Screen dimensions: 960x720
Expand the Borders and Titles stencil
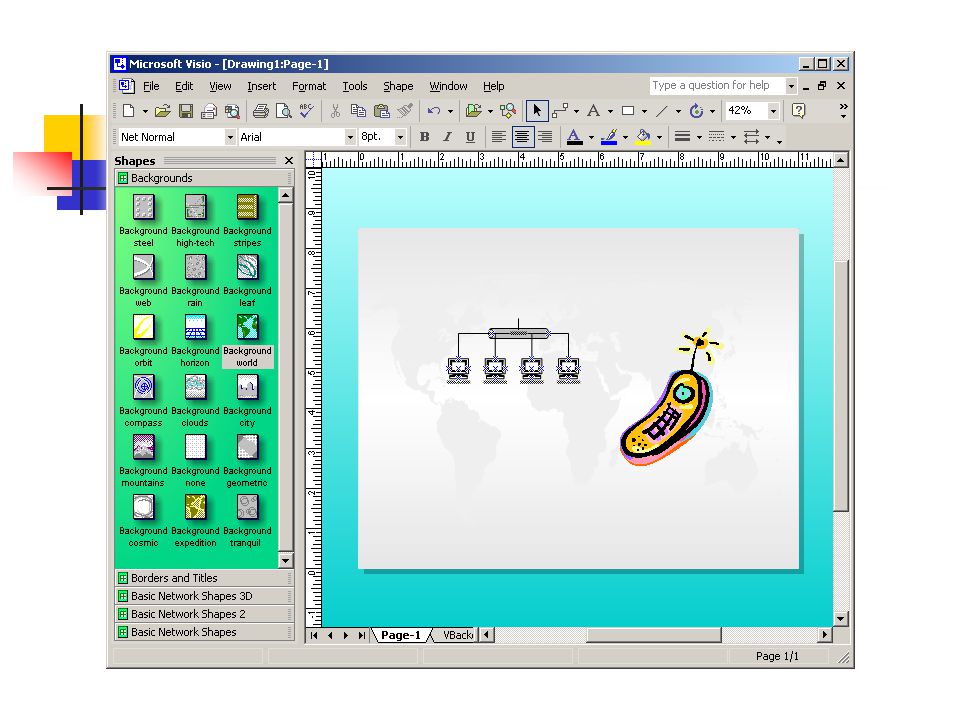(204, 578)
